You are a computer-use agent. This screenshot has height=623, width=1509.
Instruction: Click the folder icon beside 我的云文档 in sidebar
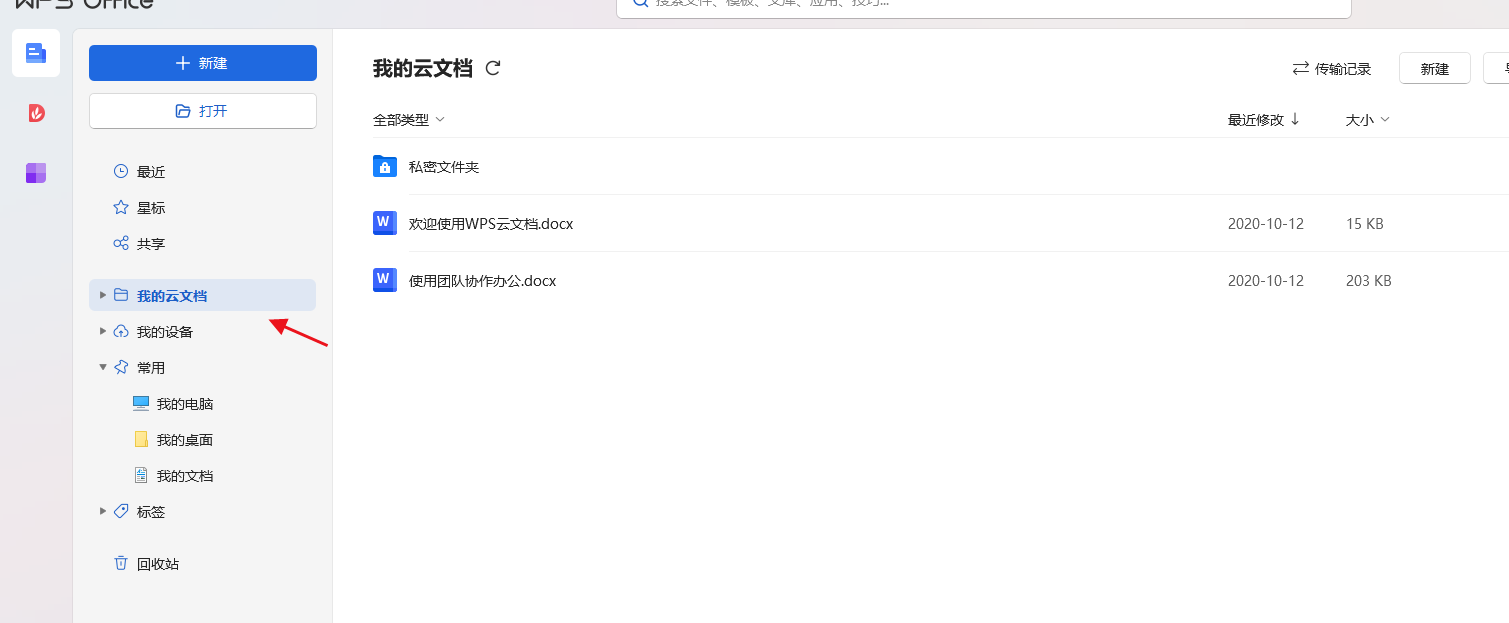121,295
